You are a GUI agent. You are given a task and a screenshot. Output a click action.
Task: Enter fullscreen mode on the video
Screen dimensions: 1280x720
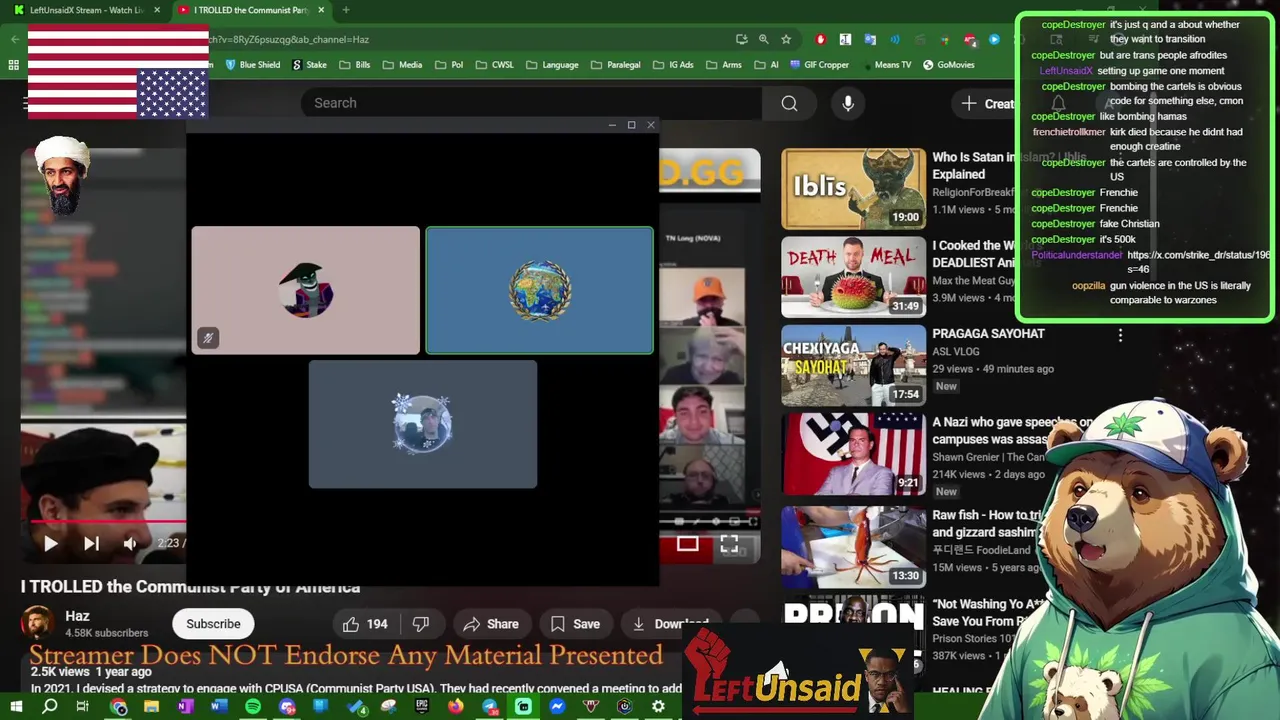point(729,543)
